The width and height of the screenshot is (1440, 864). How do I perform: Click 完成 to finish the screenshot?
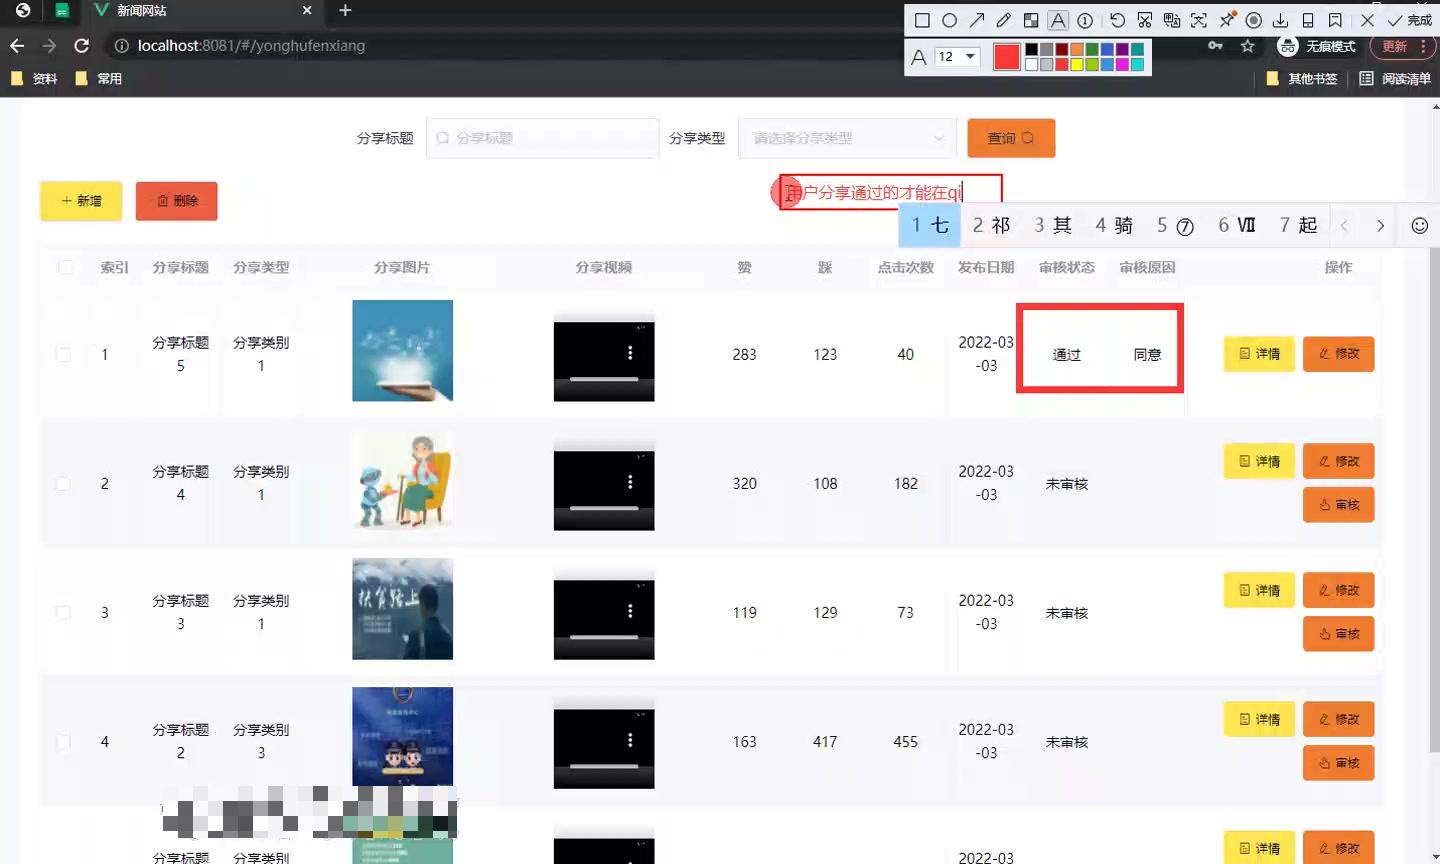click(x=1409, y=20)
